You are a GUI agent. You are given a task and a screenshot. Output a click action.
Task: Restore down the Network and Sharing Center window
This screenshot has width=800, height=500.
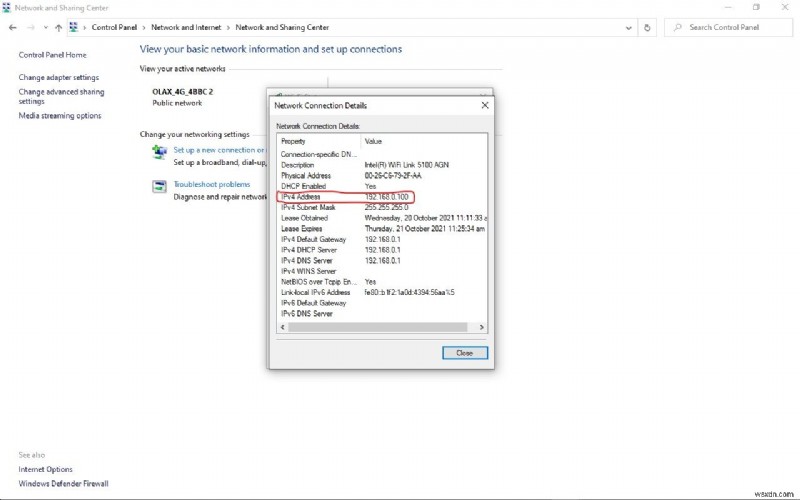tap(756, 7)
